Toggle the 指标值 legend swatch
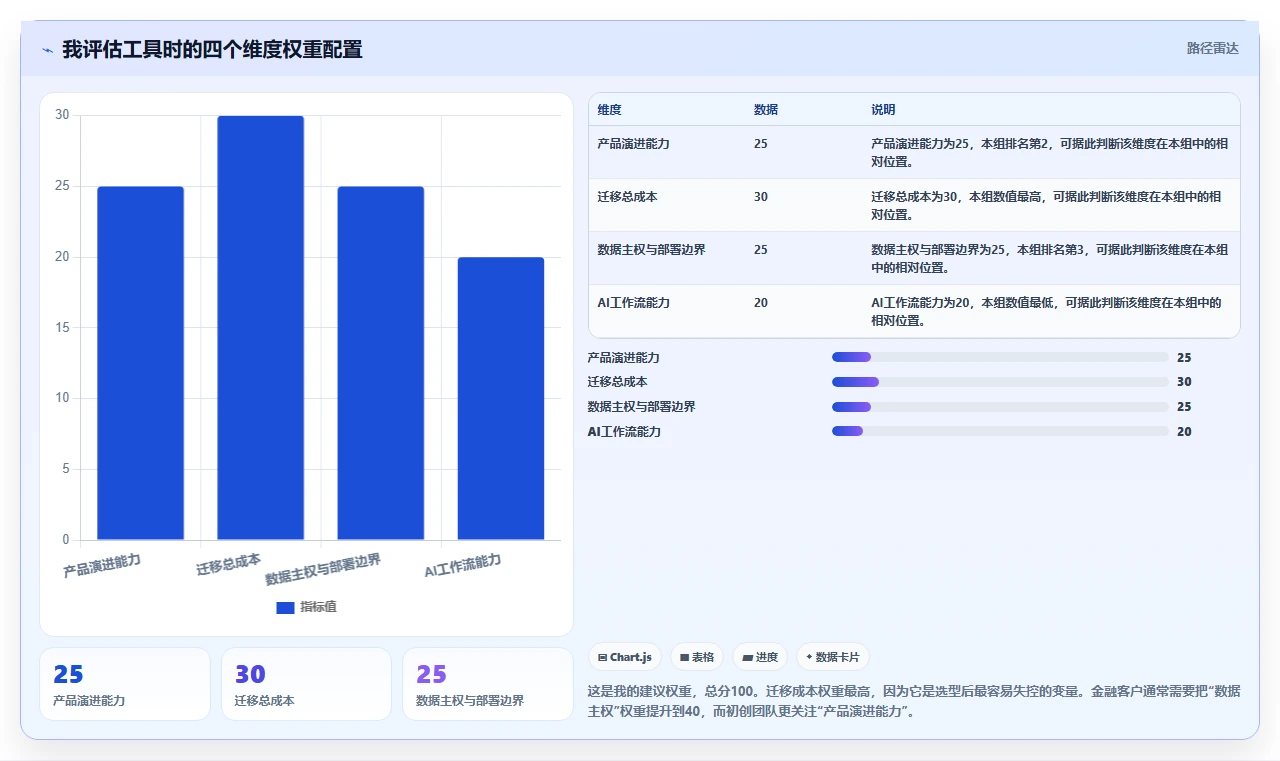1280x761 pixels. point(285,607)
